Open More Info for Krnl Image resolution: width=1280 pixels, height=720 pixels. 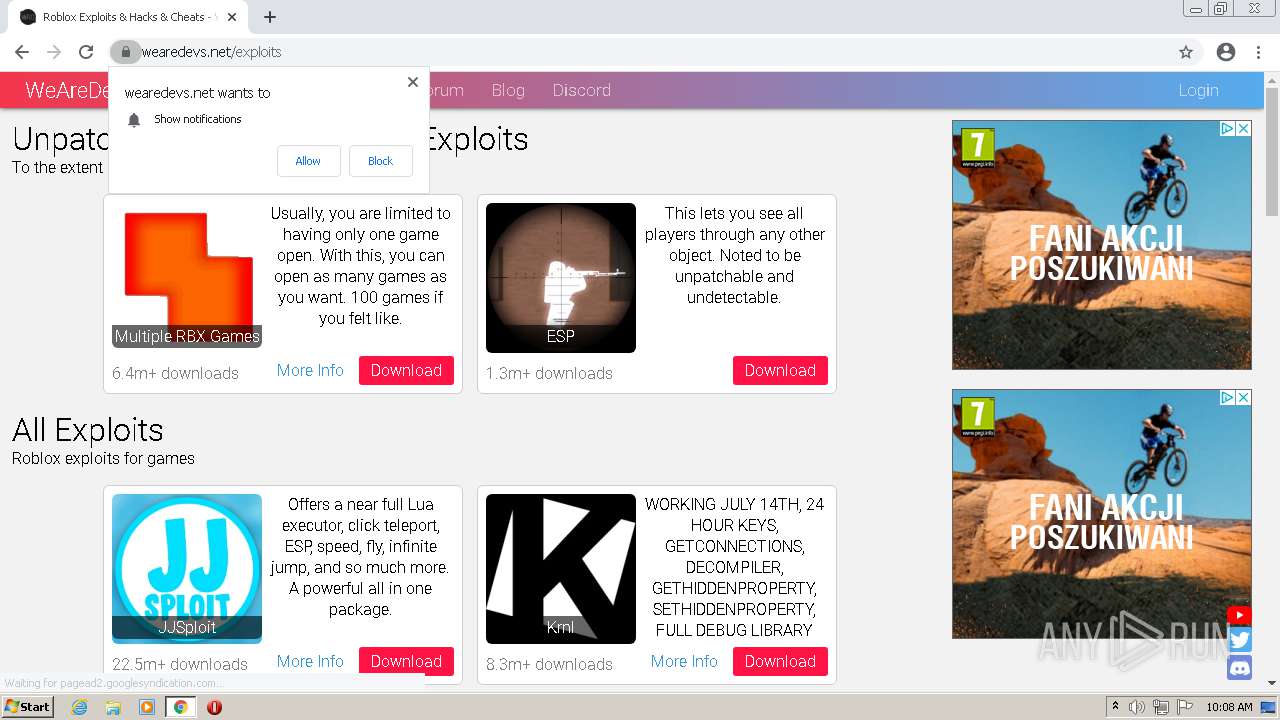coord(684,661)
